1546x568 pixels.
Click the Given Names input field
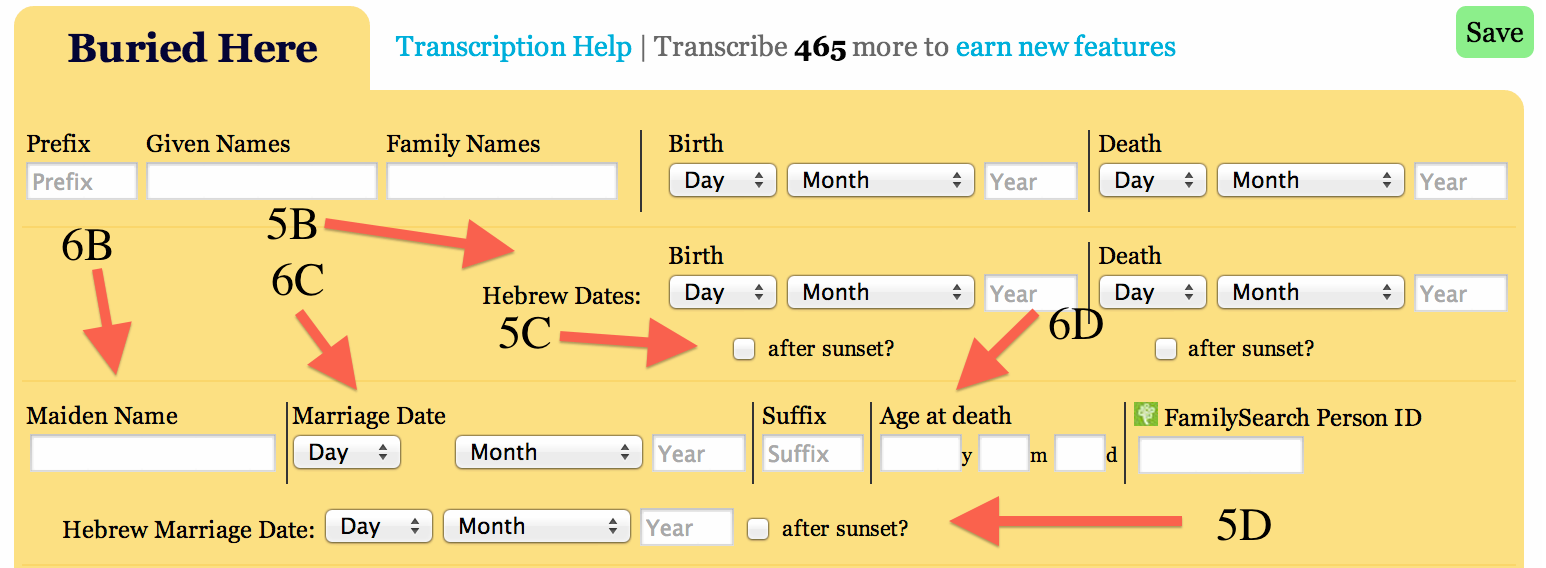pyautogui.click(x=261, y=182)
